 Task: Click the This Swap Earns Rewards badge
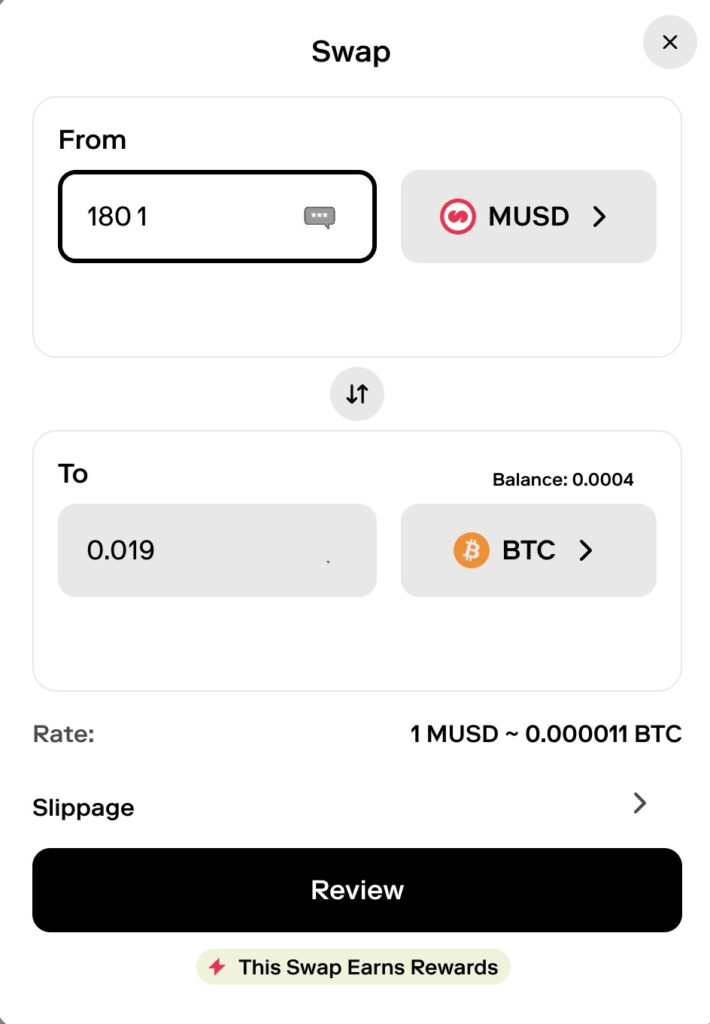coord(354,967)
